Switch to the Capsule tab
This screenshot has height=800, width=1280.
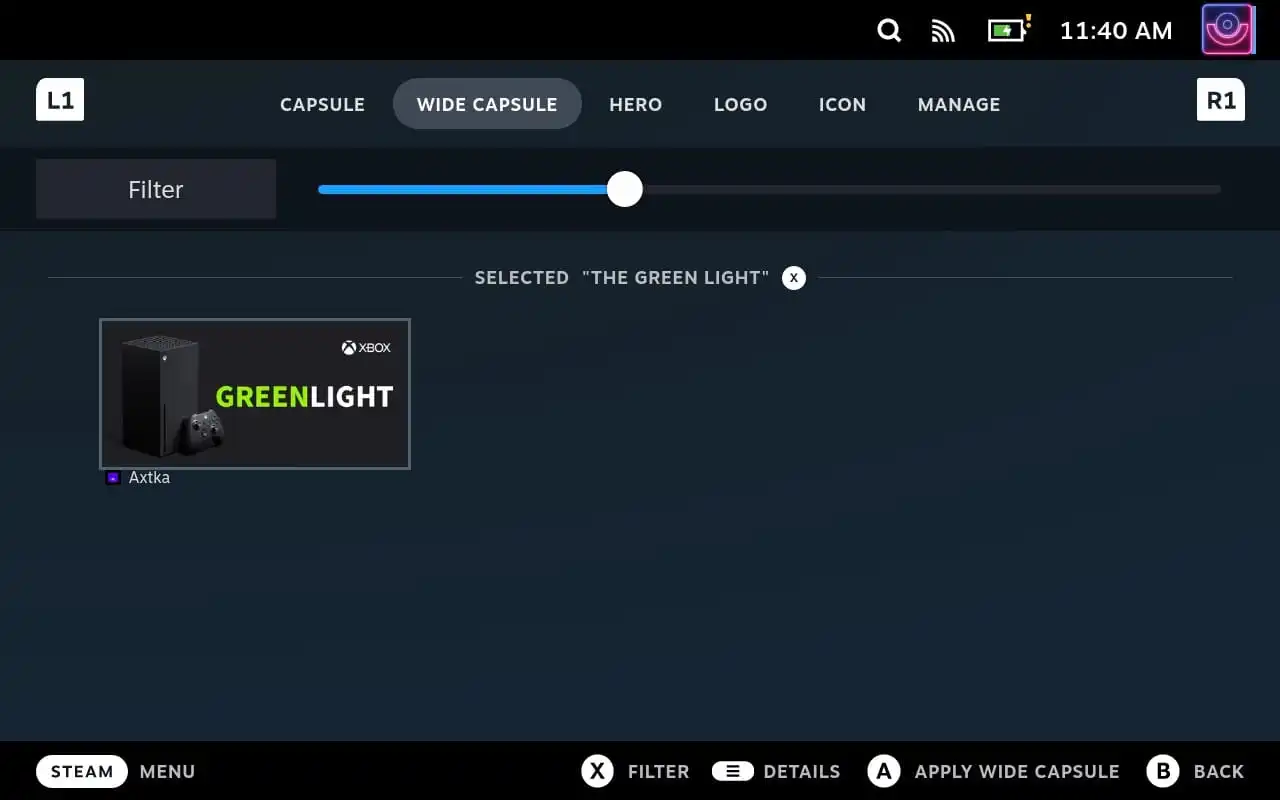coord(322,104)
